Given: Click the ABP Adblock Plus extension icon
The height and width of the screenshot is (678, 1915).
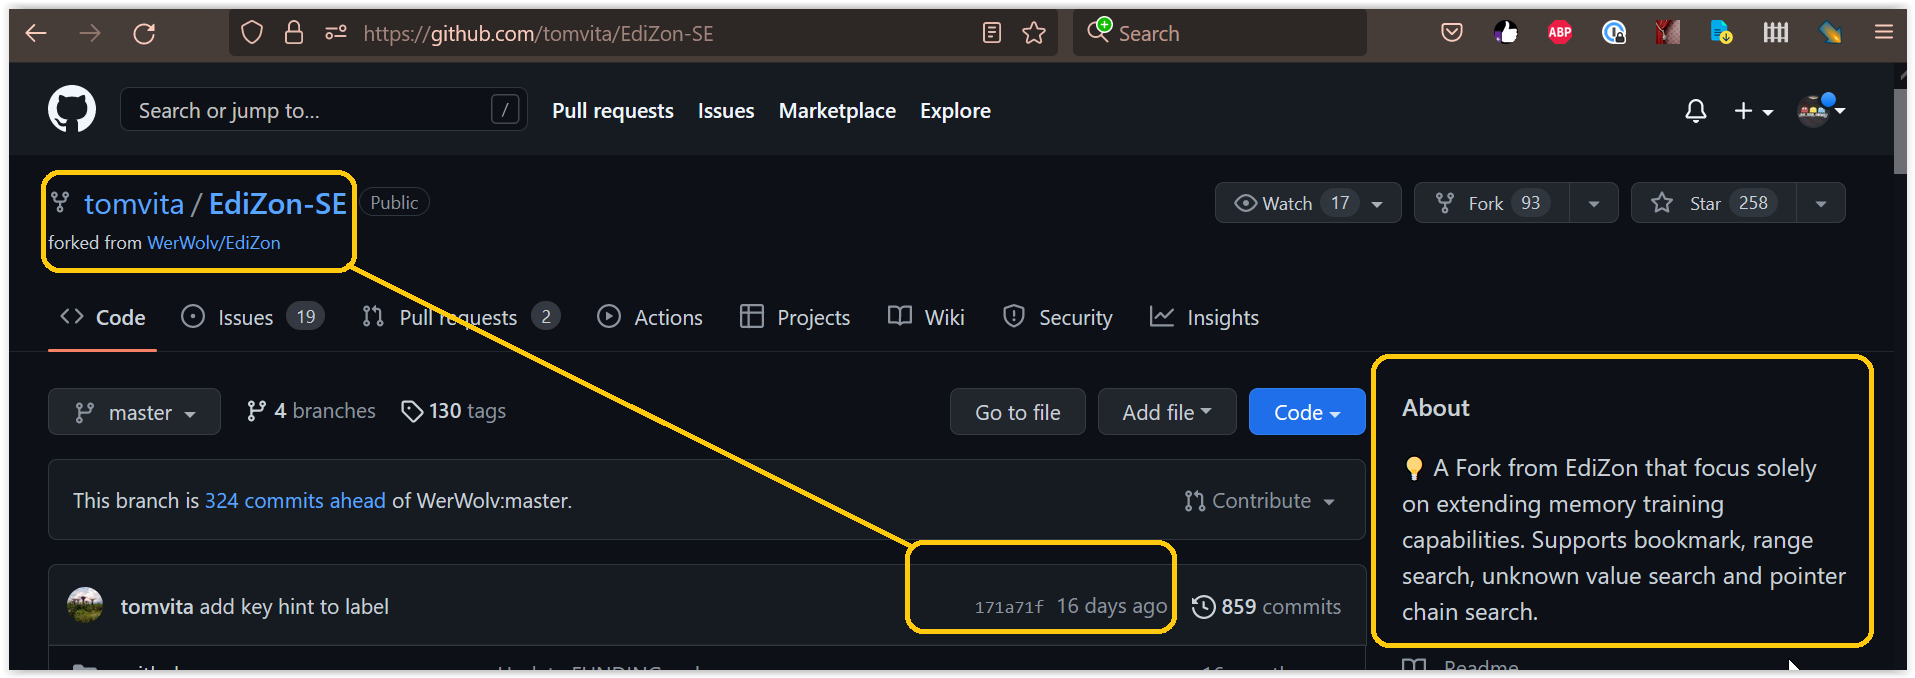Looking at the screenshot, I should pos(1560,33).
